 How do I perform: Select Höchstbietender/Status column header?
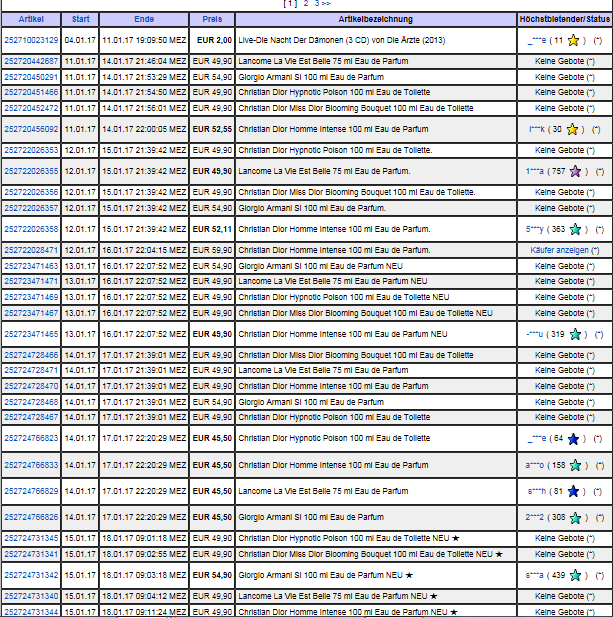click(565, 19)
